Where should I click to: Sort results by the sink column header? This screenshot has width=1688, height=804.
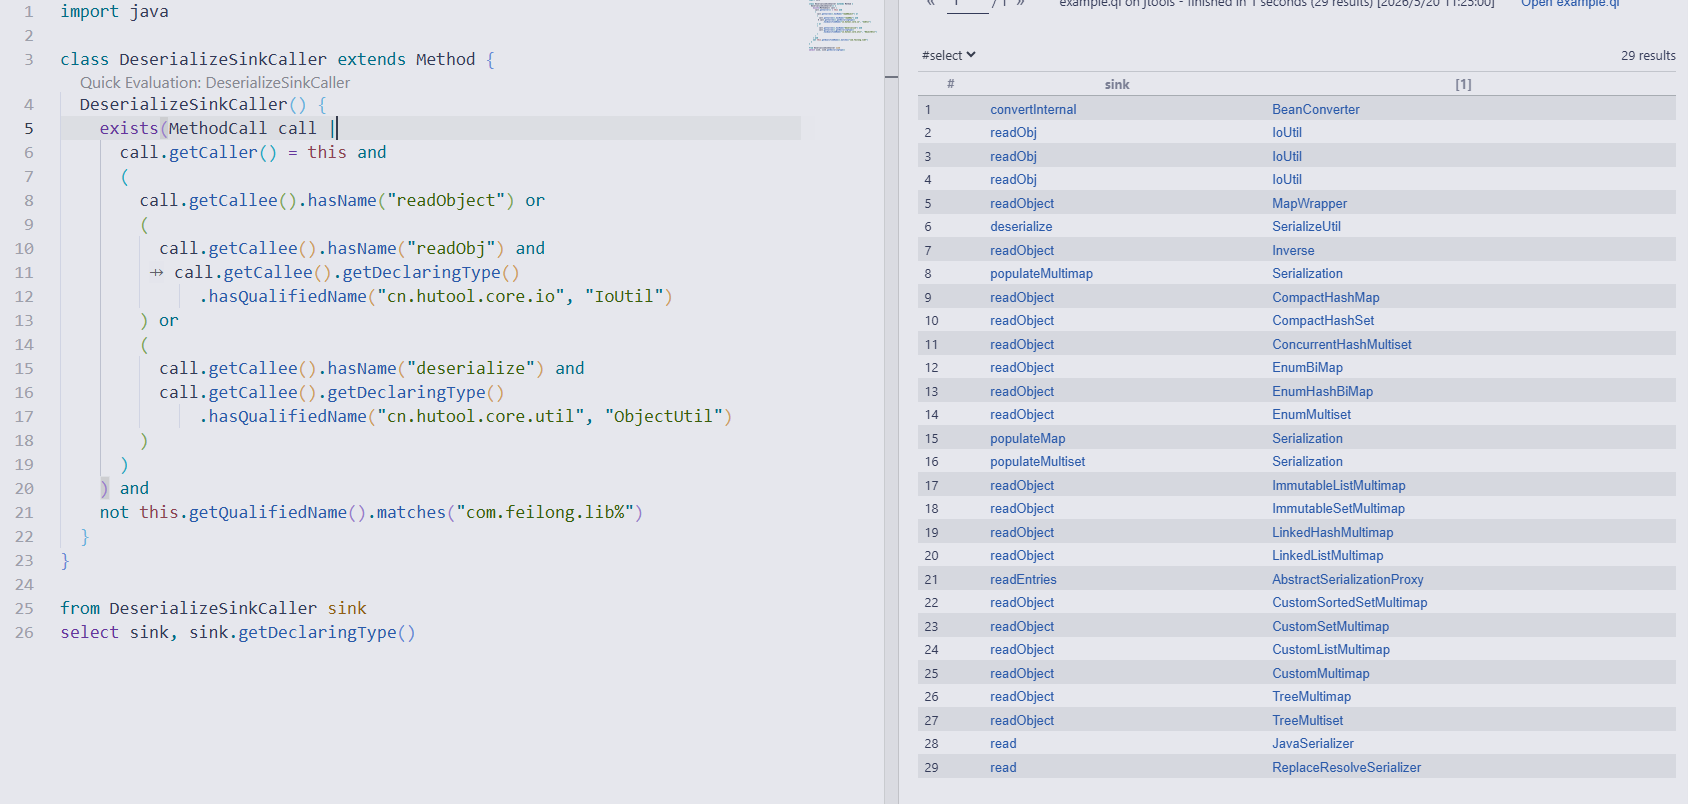[1117, 85]
